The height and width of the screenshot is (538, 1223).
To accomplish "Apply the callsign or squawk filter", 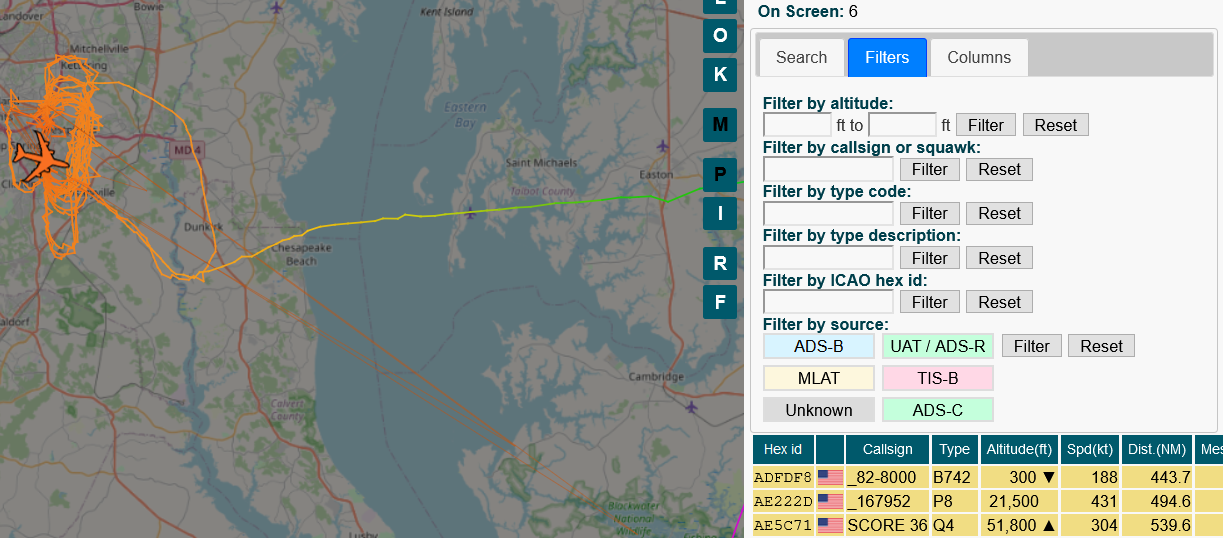I will pyautogui.click(x=930, y=169).
